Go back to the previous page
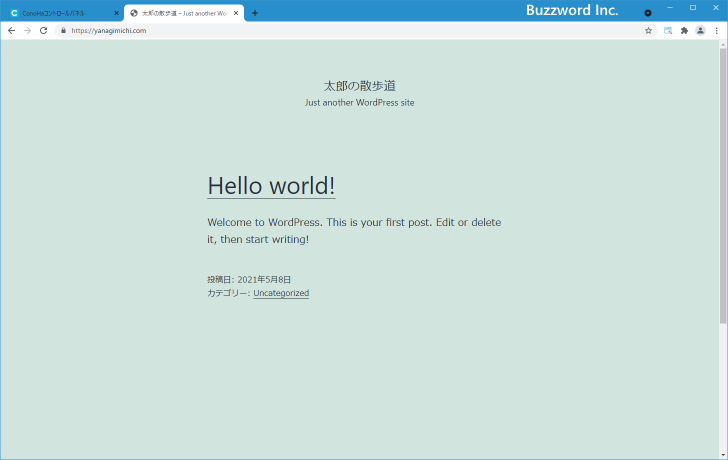The height and width of the screenshot is (460, 728). (x=12, y=31)
